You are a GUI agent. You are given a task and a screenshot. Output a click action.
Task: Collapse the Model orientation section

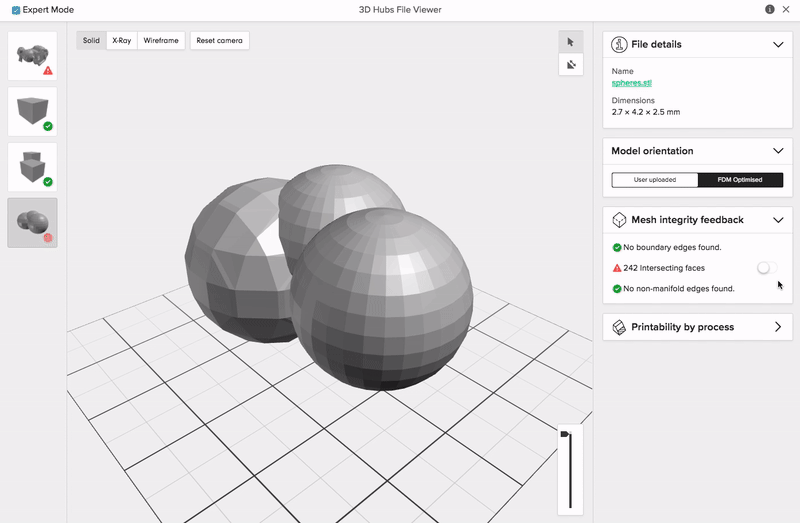tap(778, 151)
